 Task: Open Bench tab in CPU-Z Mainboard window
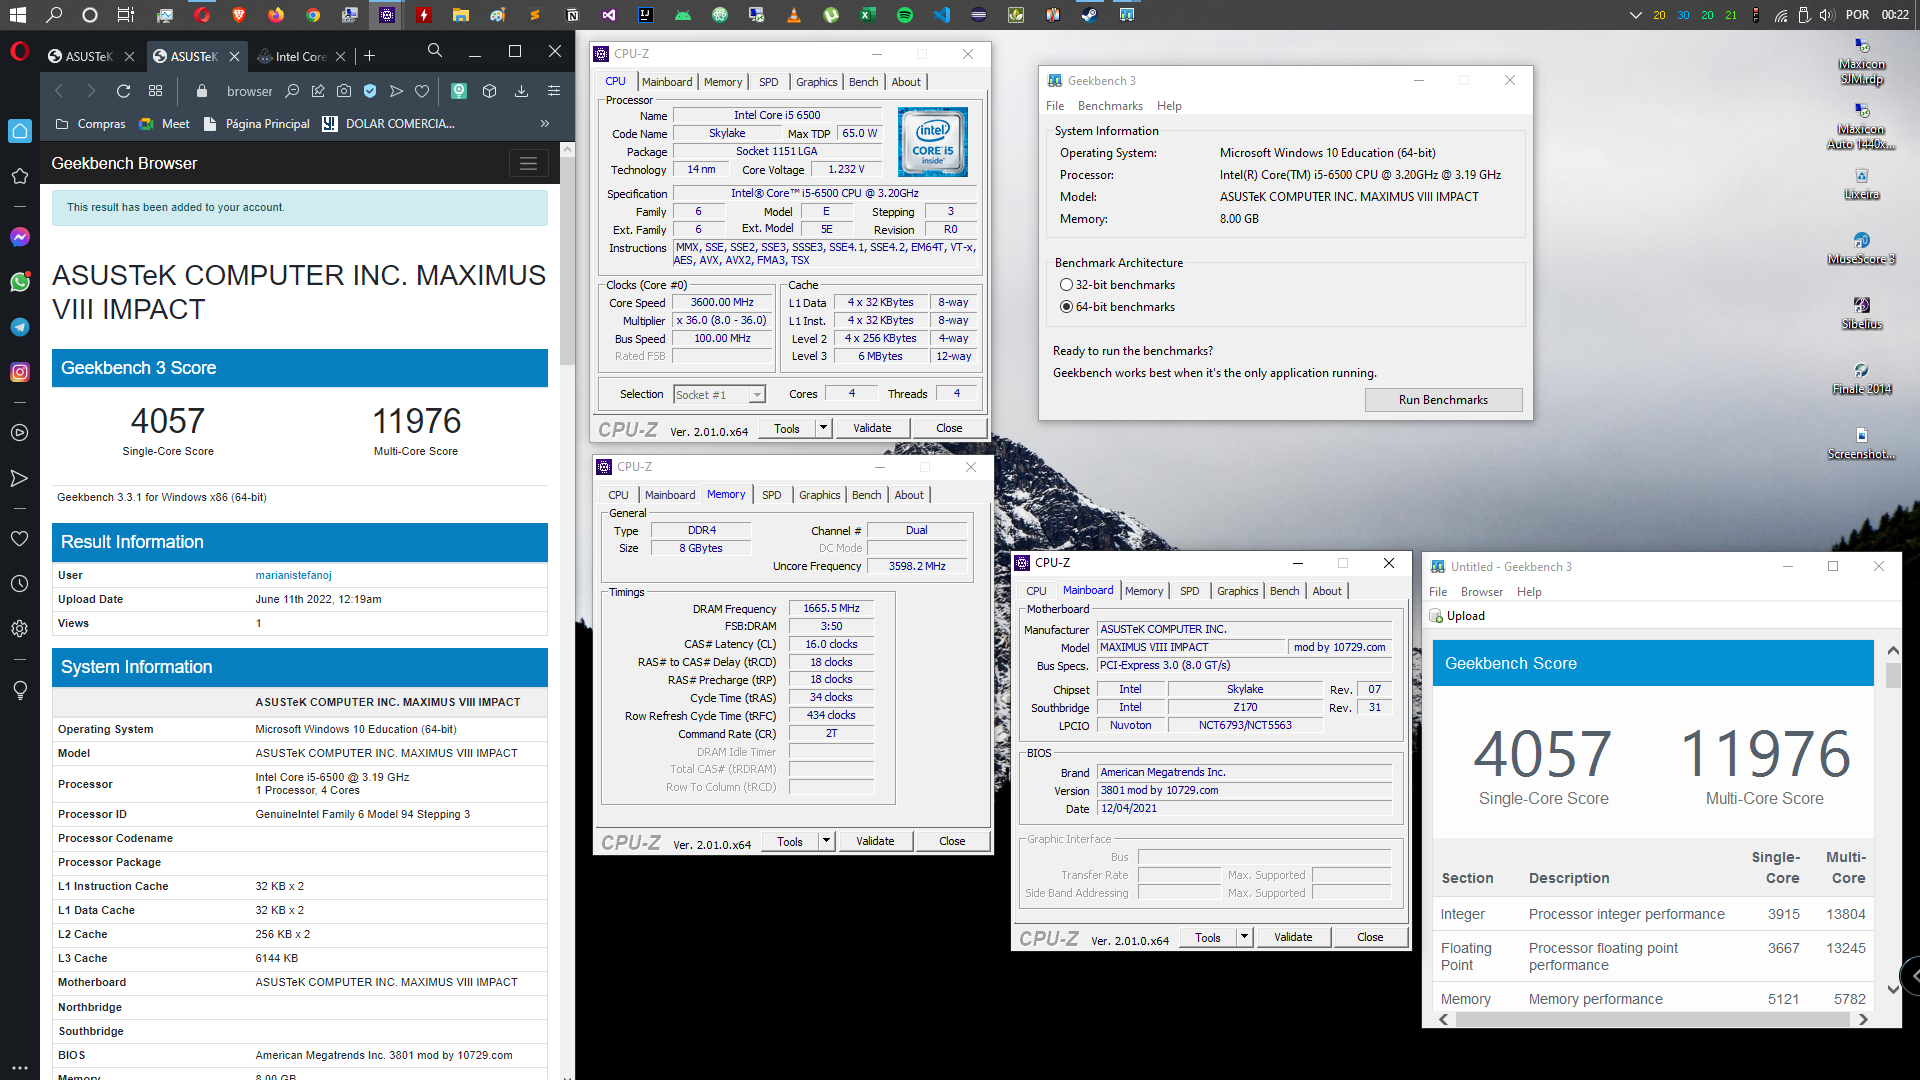(1284, 591)
